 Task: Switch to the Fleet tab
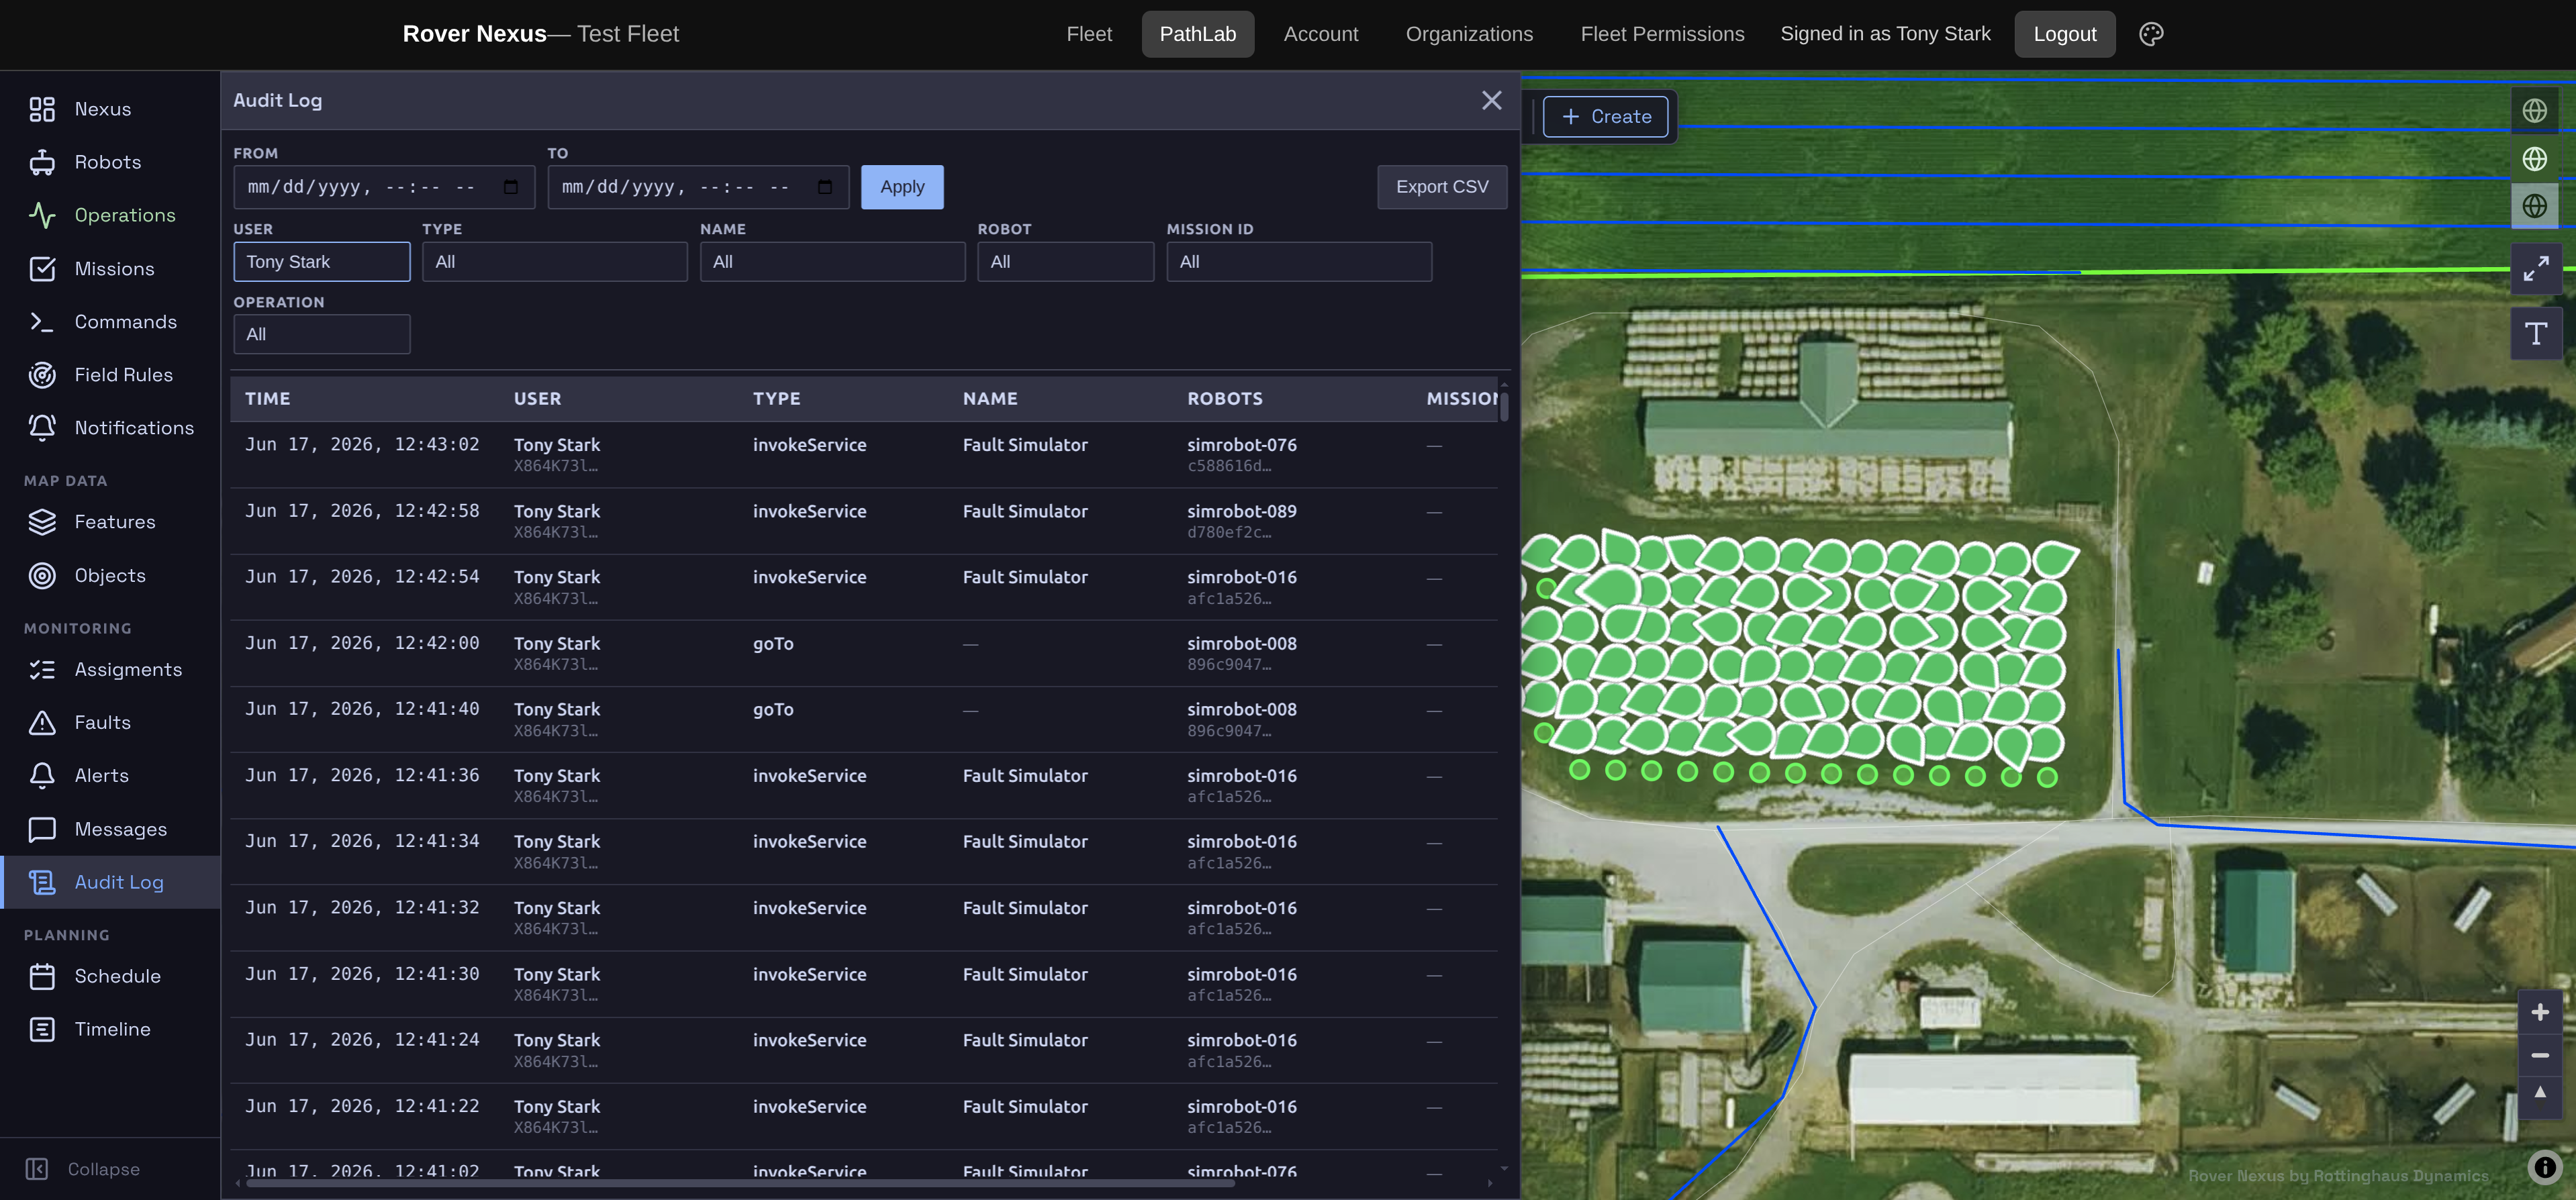1088,34
